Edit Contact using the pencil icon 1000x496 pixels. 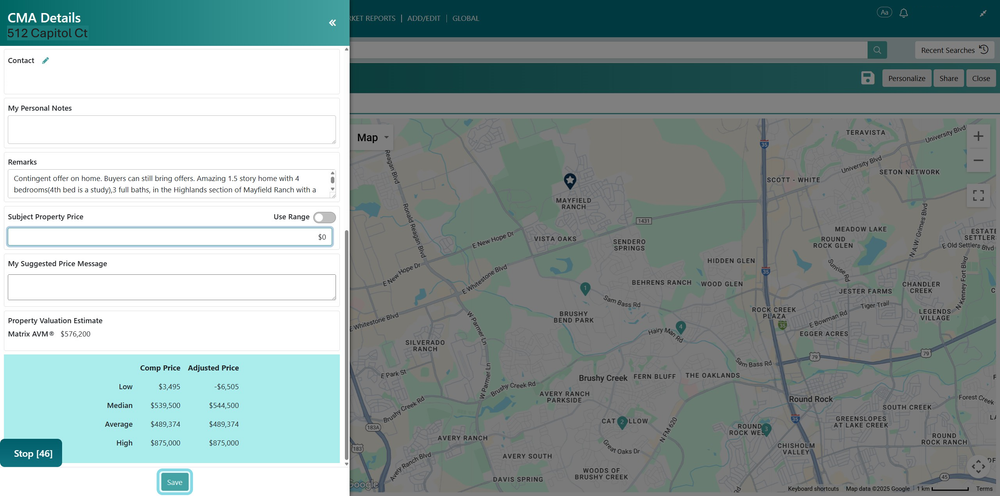click(45, 61)
